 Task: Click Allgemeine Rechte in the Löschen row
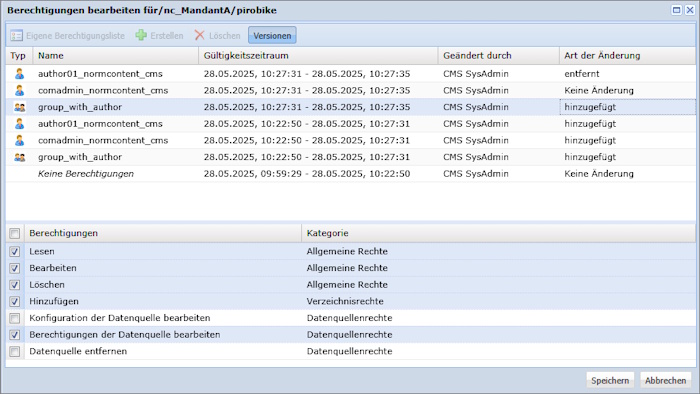347,285
